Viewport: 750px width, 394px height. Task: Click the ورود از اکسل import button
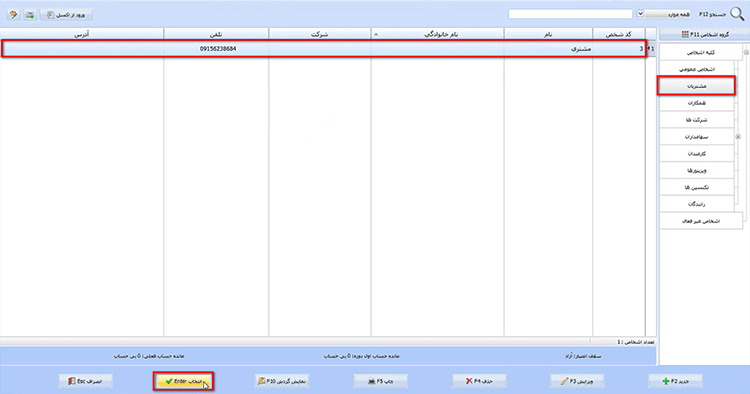(66, 15)
